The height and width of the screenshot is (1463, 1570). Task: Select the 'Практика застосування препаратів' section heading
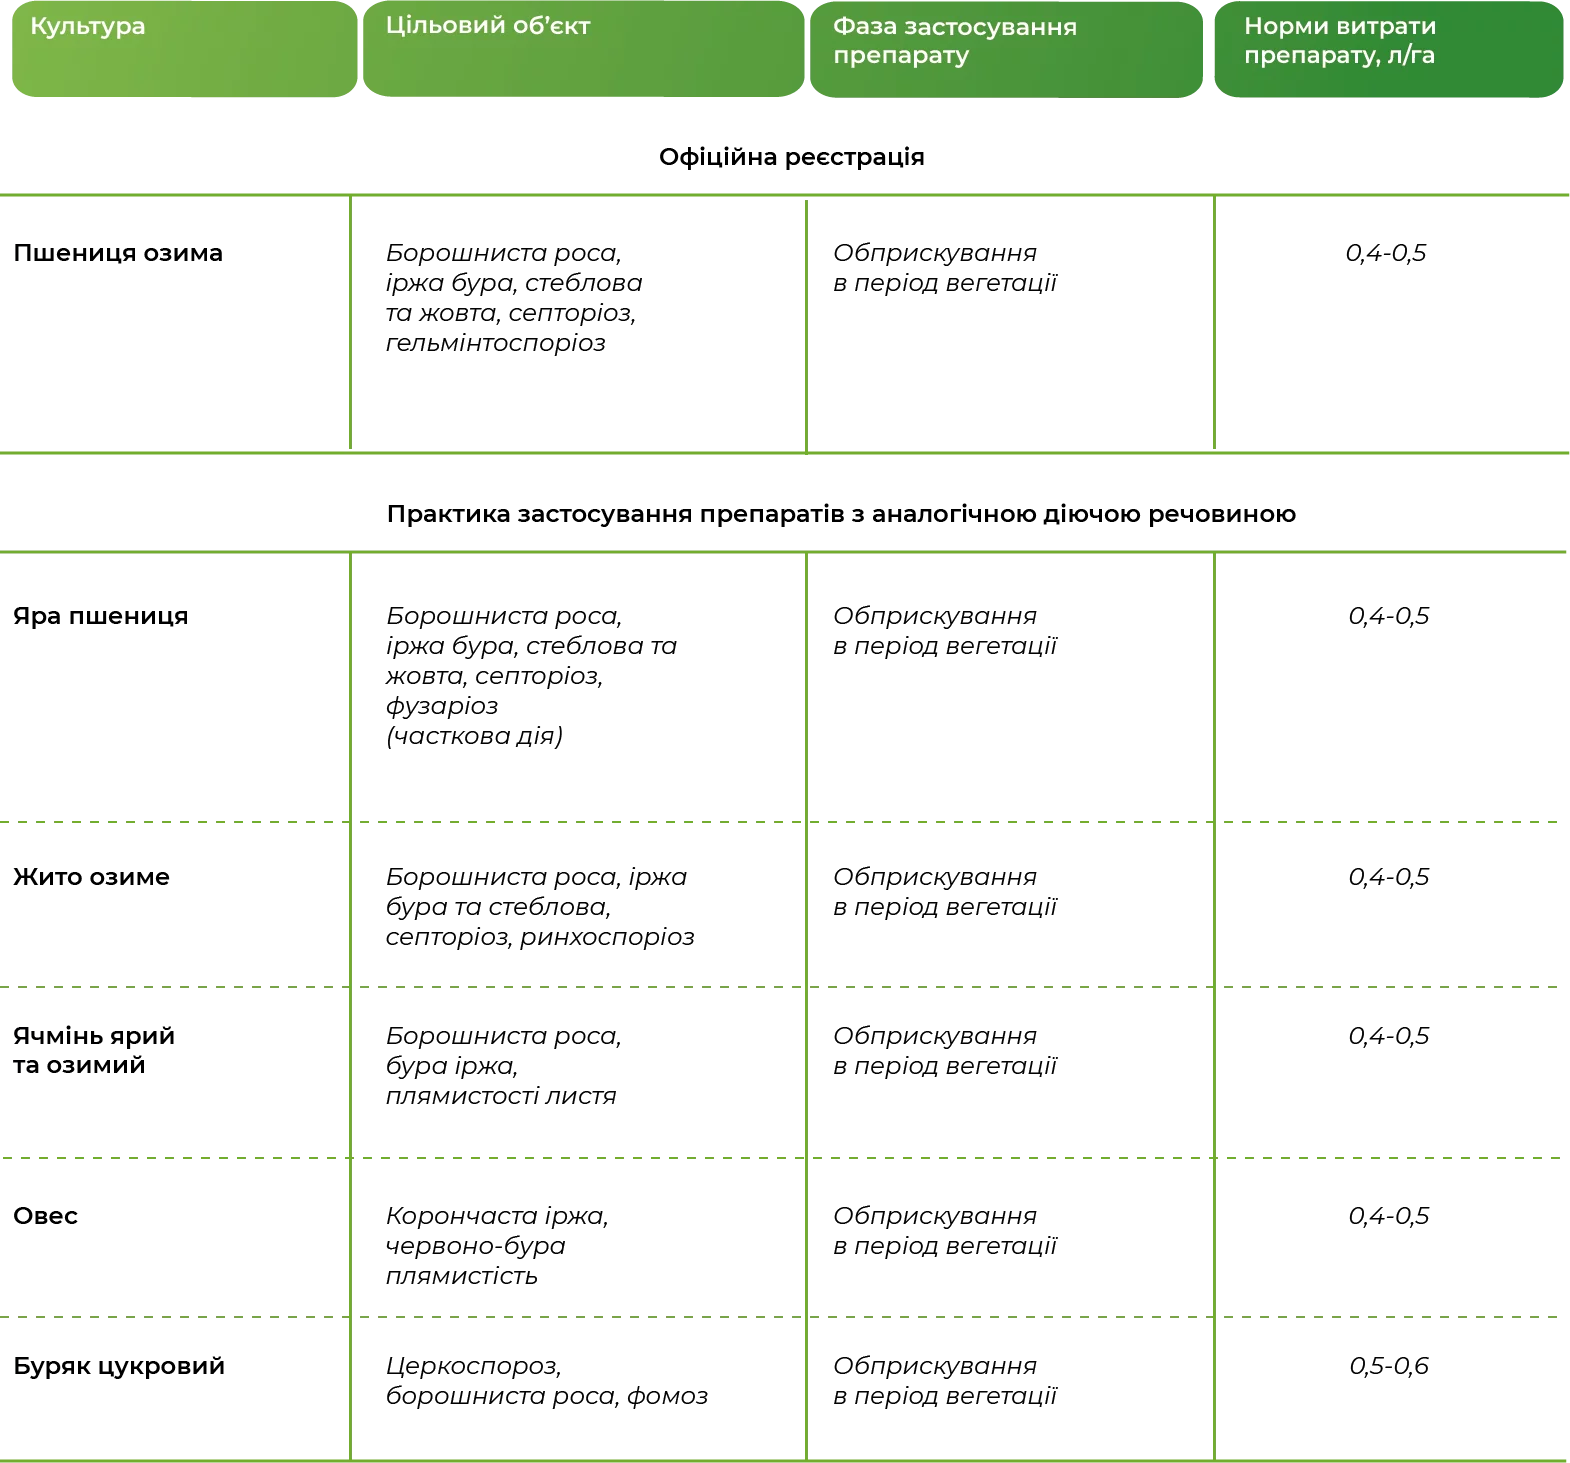coord(841,514)
